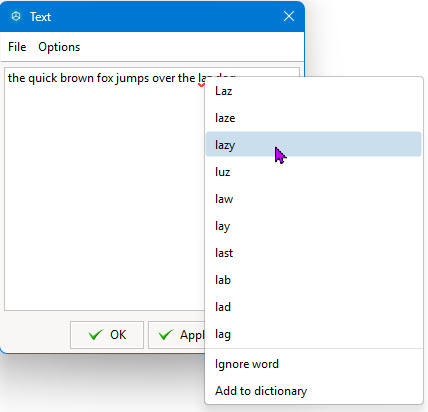Pick 'lab' from spelling suggestions
Screen dimensions: 428x412
pos(313,280)
